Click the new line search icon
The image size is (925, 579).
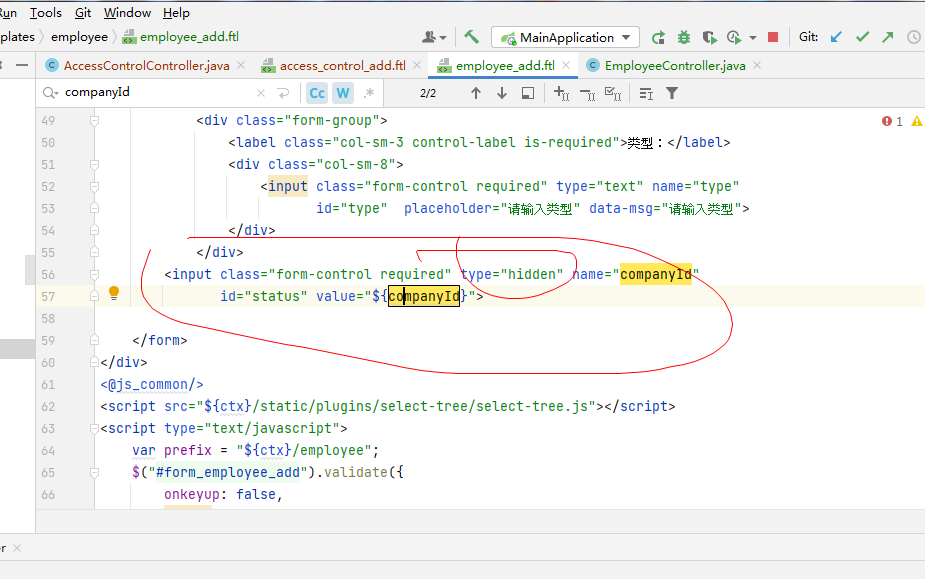283,93
